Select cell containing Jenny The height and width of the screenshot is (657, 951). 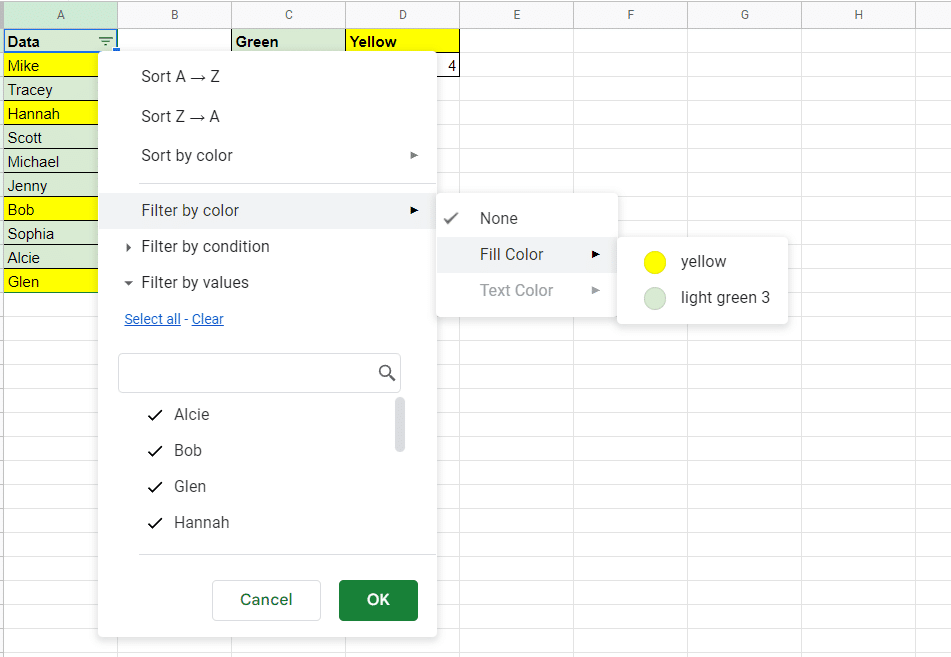[51, 186]
